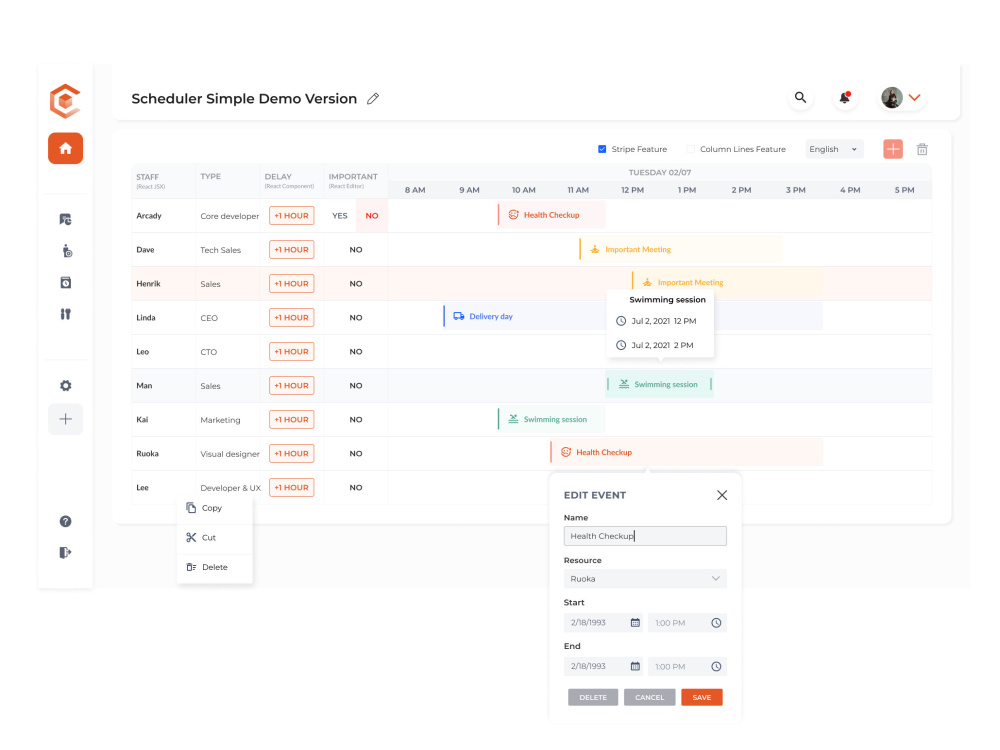Click scissors icon in context menu
The height and width of the screenshot is (750, 1000).
tap(191, 538)
